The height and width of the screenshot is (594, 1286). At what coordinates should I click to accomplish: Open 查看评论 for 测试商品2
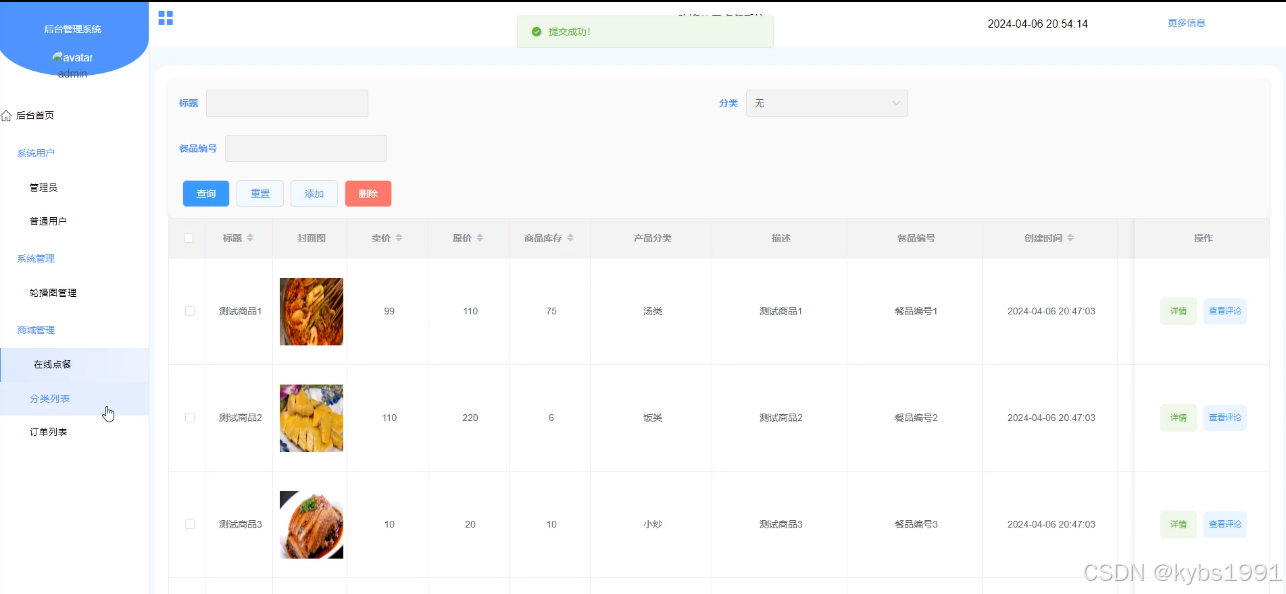click(1225, 418)
